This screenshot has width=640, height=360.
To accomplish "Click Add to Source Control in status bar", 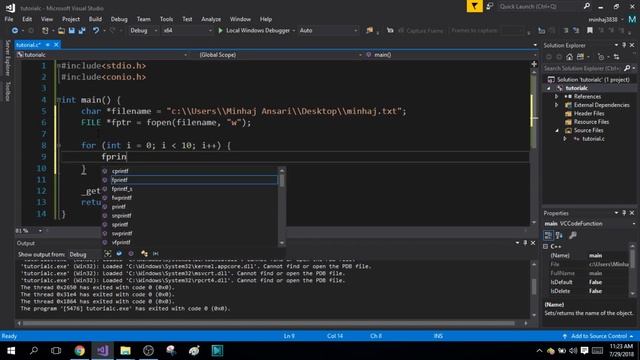I will pyautogui.click(x=598, y=336).
